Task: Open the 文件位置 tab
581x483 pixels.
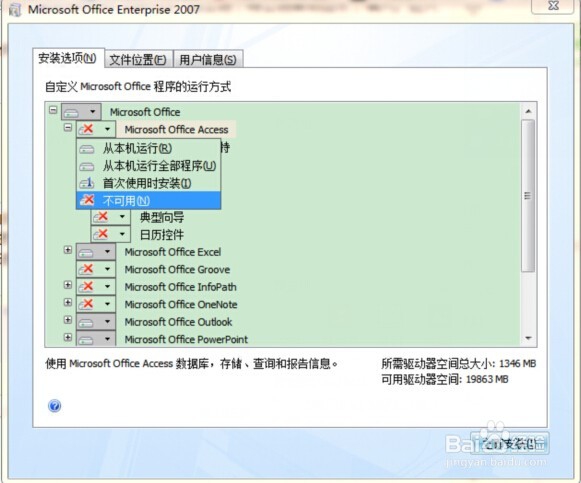Action: [138, 60]
